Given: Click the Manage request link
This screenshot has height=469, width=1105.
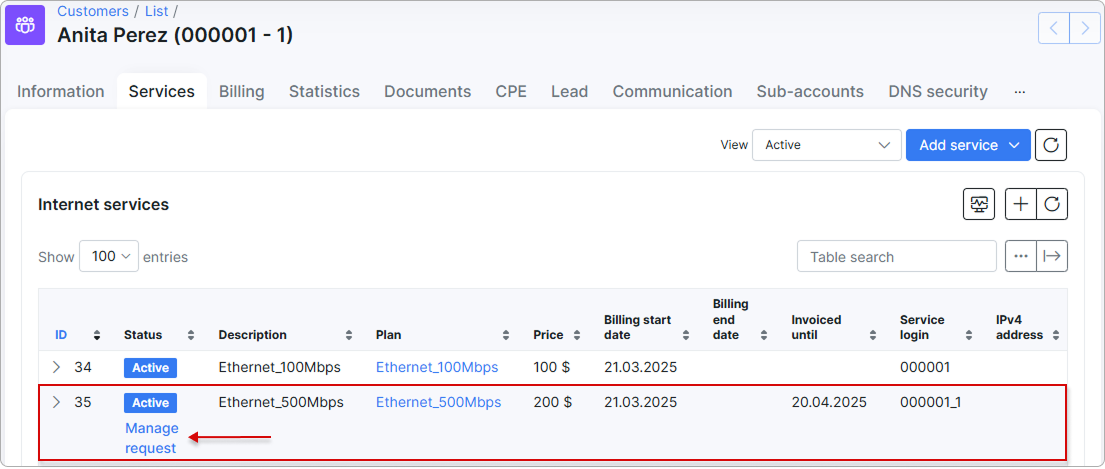Looking at the screenshot, I should point(152,438).
